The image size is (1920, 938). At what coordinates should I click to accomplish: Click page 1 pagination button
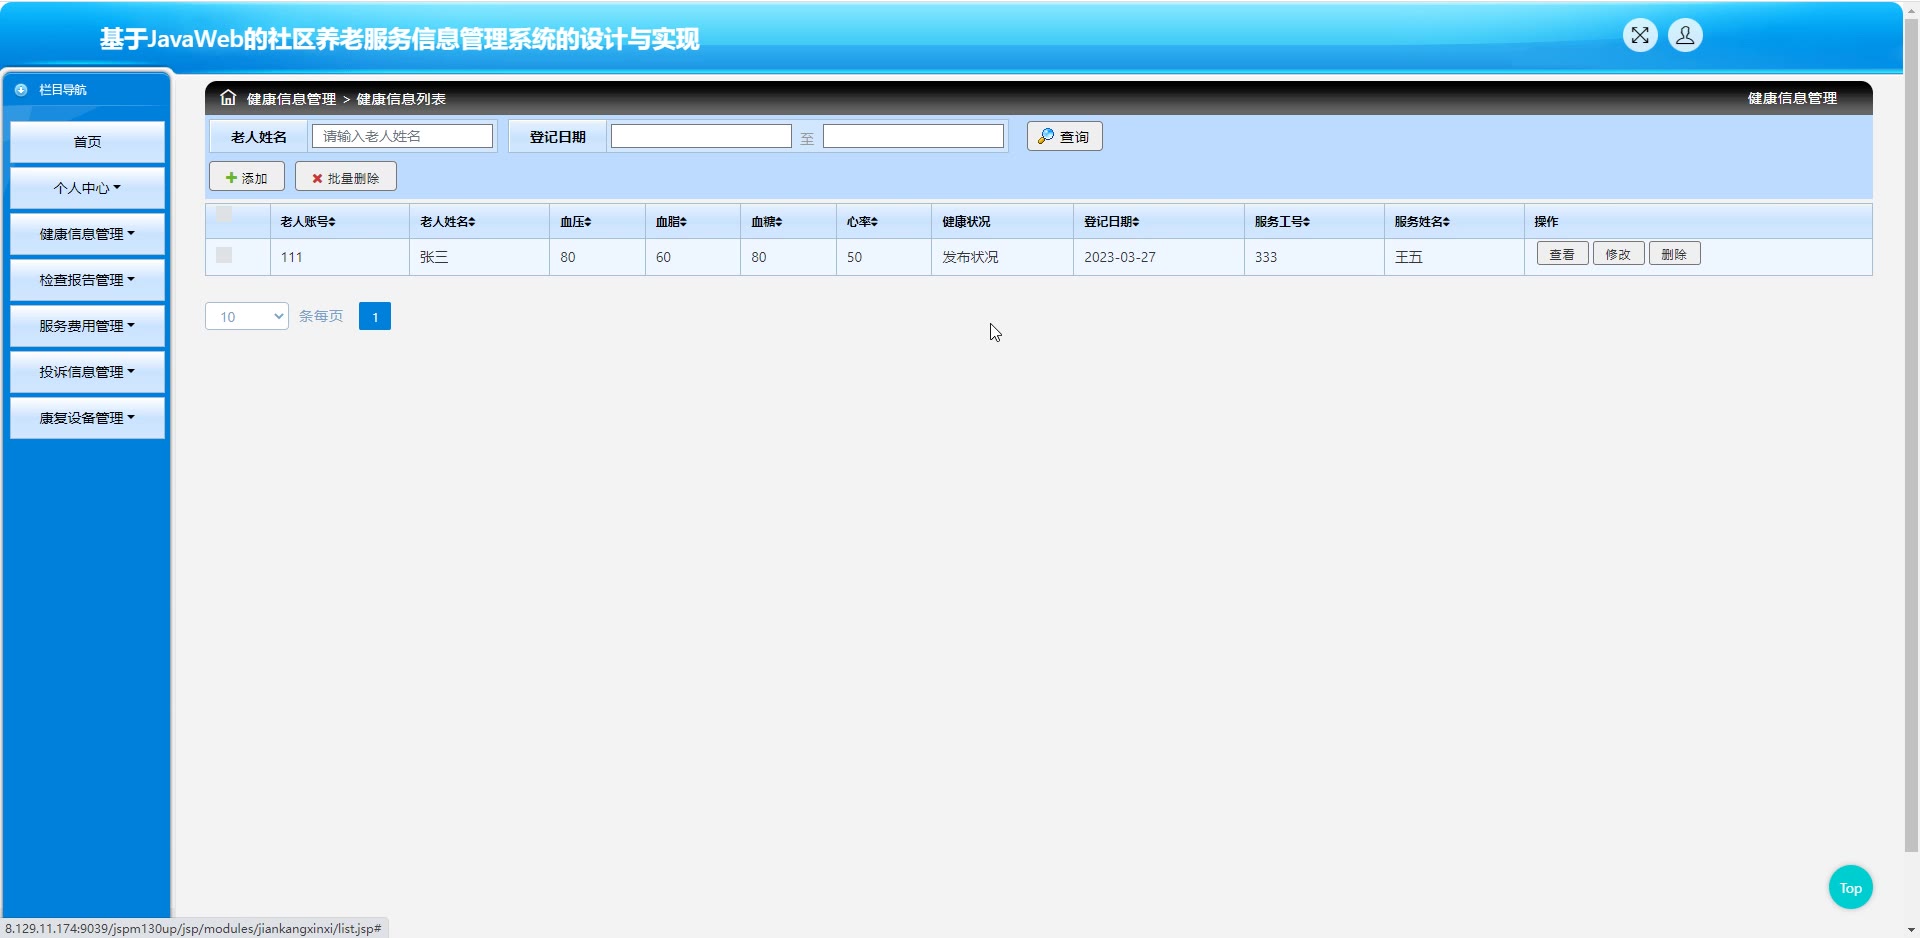[x=375, y=317]
